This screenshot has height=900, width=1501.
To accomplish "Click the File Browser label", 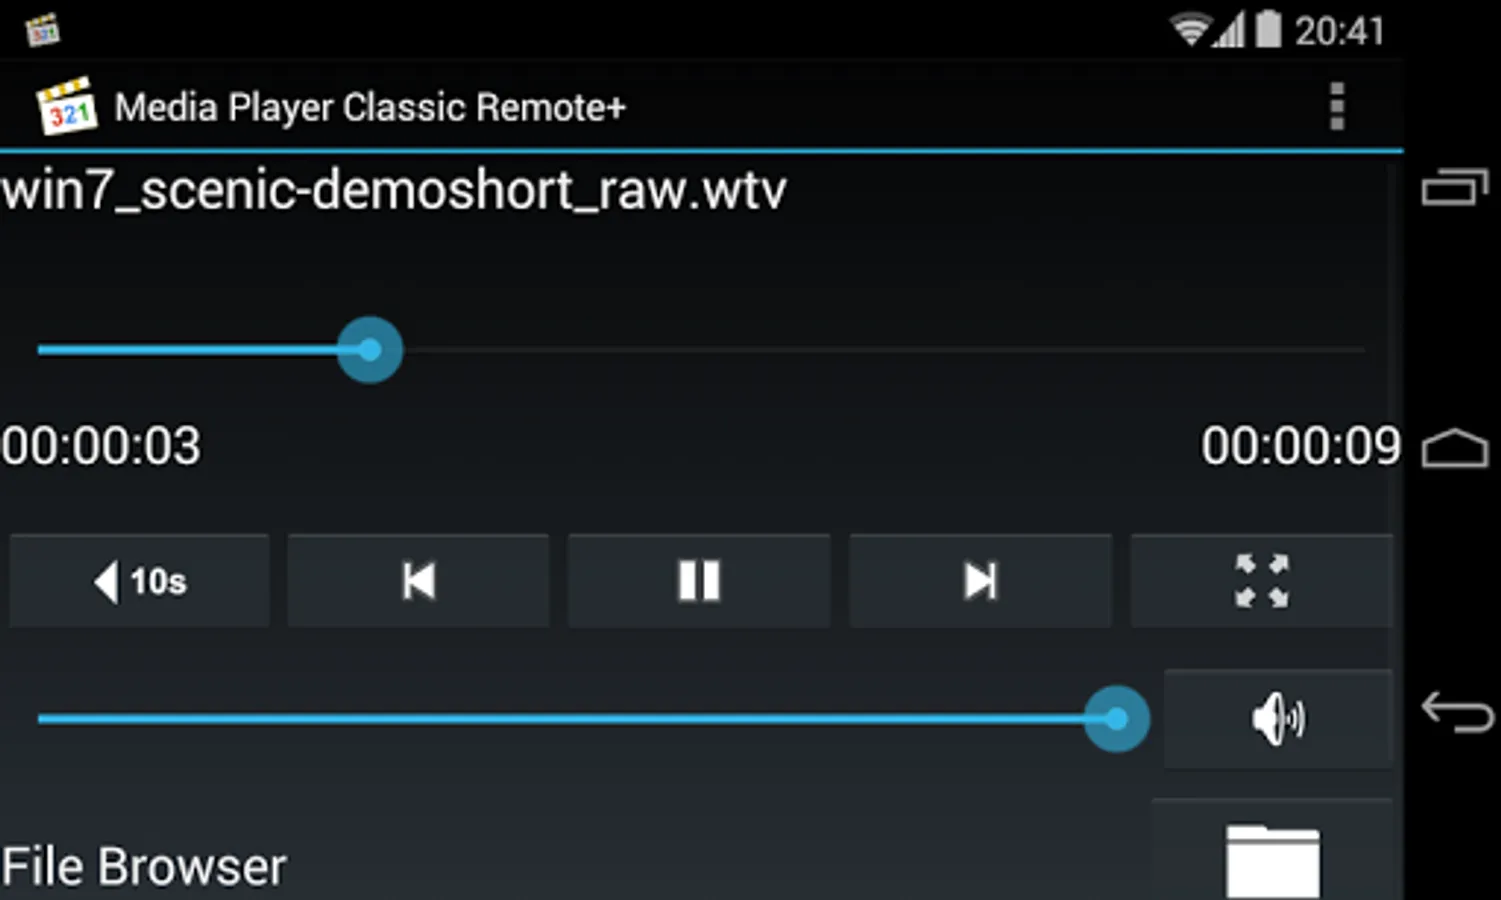I will (144, 867).
